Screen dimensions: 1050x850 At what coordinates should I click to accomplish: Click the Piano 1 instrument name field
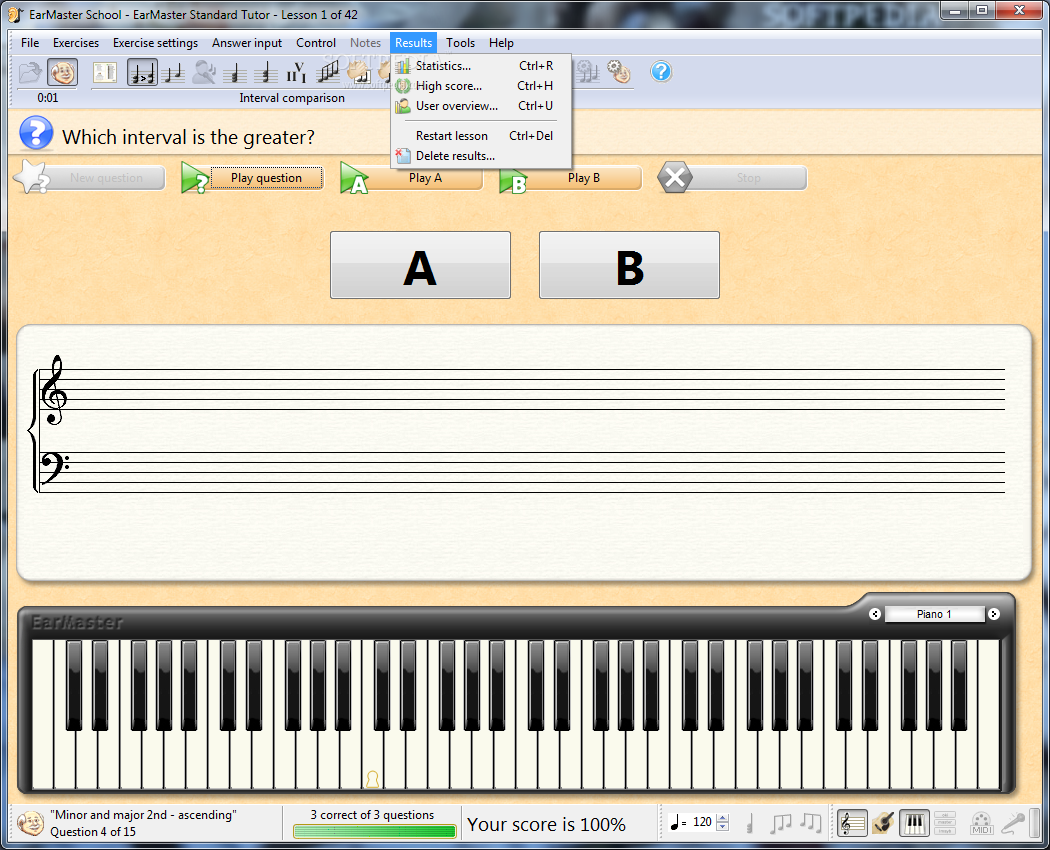pos(934,614)
